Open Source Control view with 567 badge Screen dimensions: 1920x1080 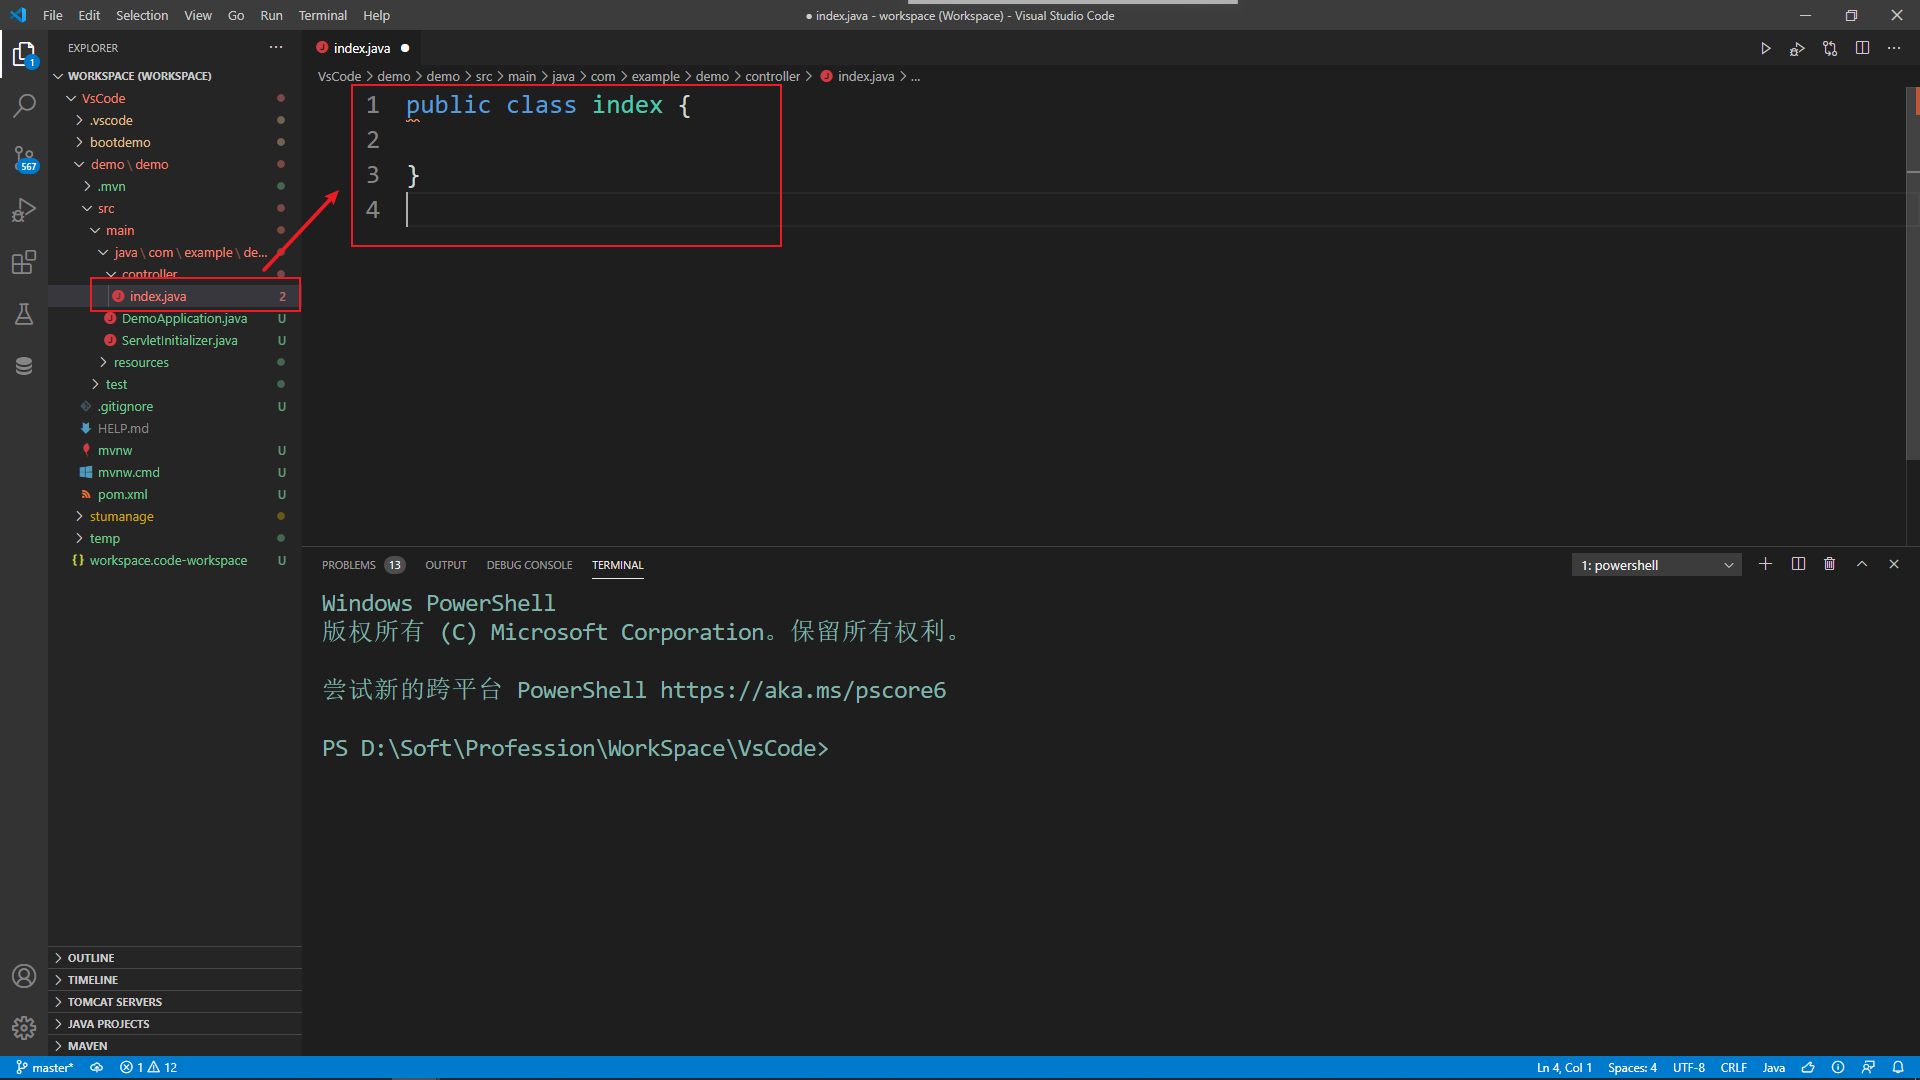[x=24, y=158]
